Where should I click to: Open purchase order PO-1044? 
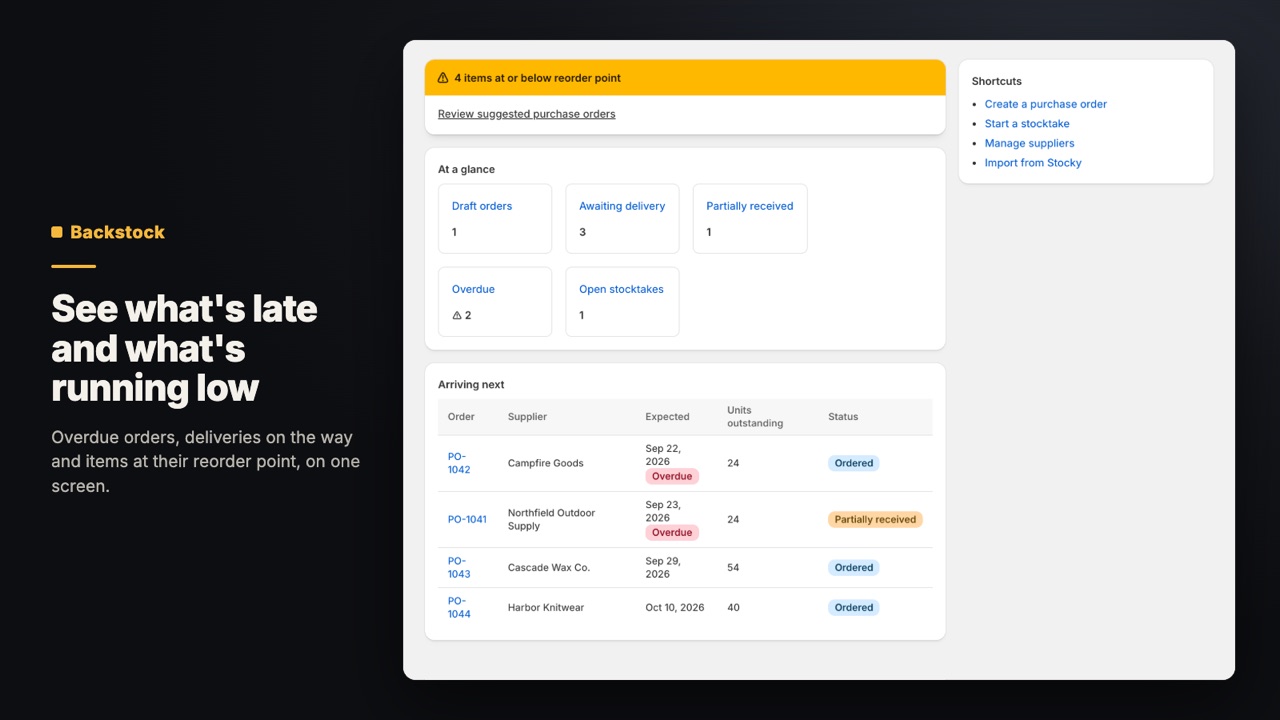[x=459, y=608]
